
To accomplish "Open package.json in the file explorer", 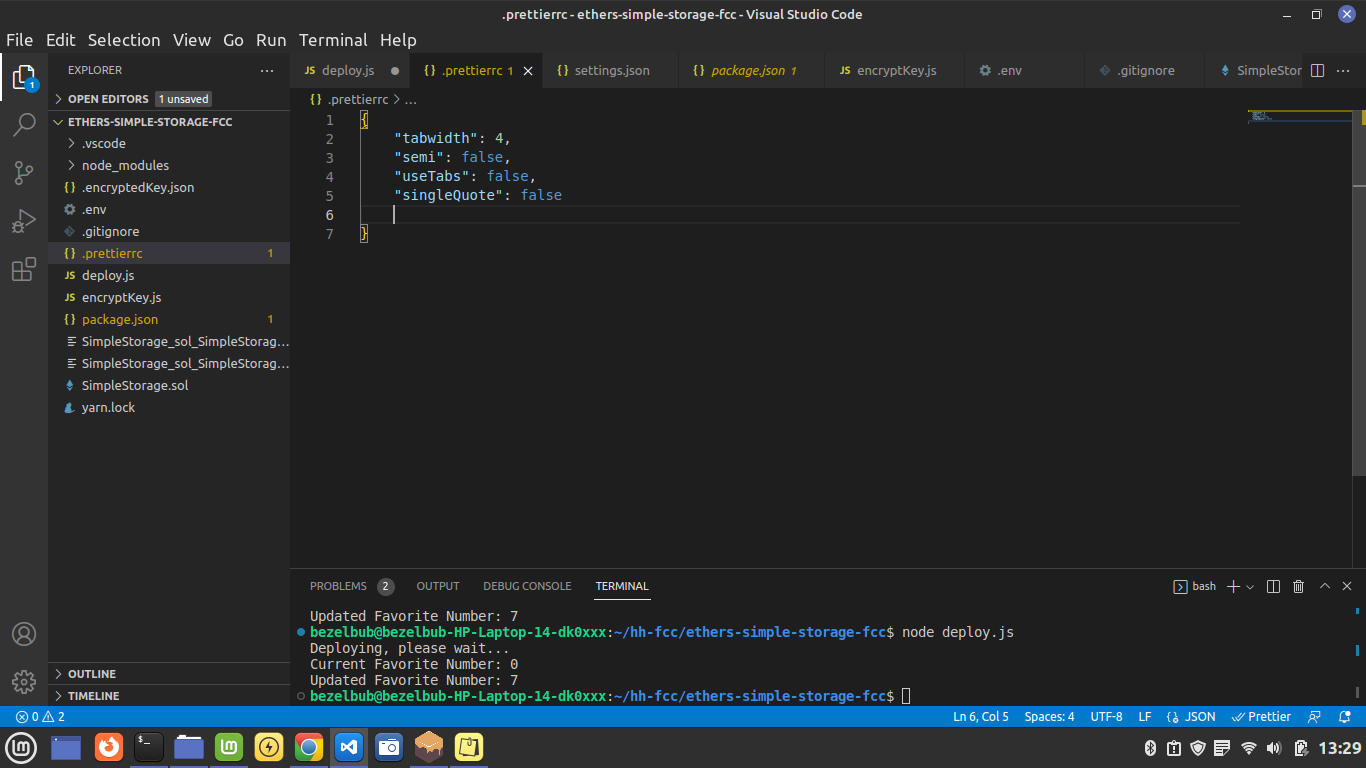I will [169, 319].
